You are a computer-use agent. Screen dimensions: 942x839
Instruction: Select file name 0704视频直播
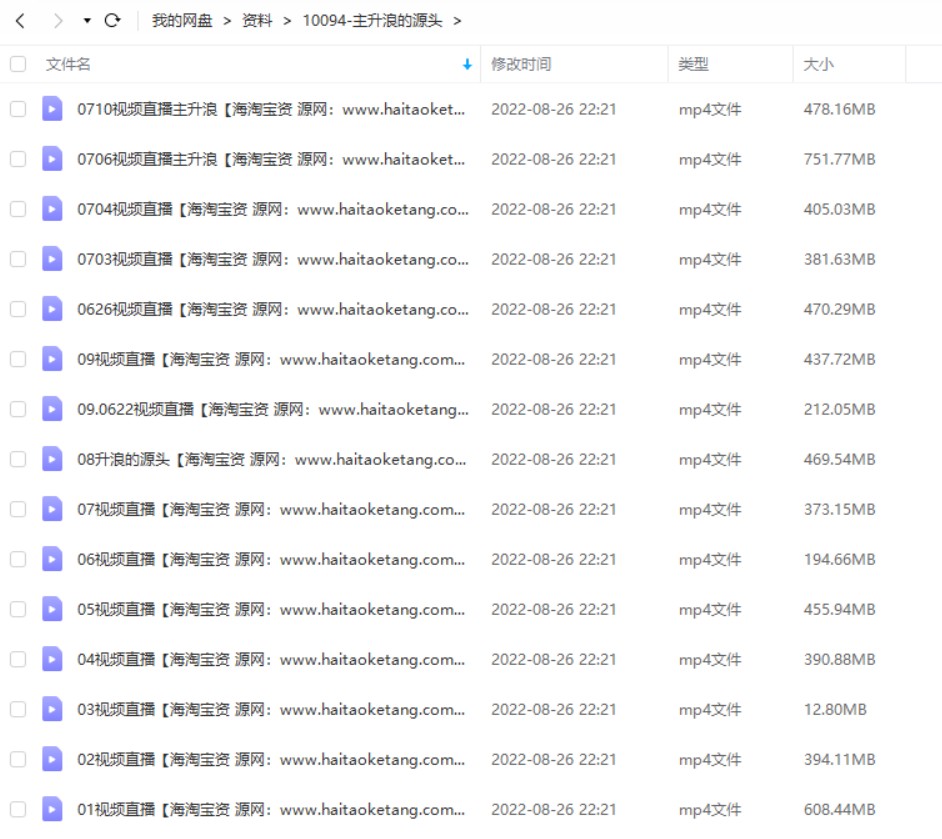(273, 209)
